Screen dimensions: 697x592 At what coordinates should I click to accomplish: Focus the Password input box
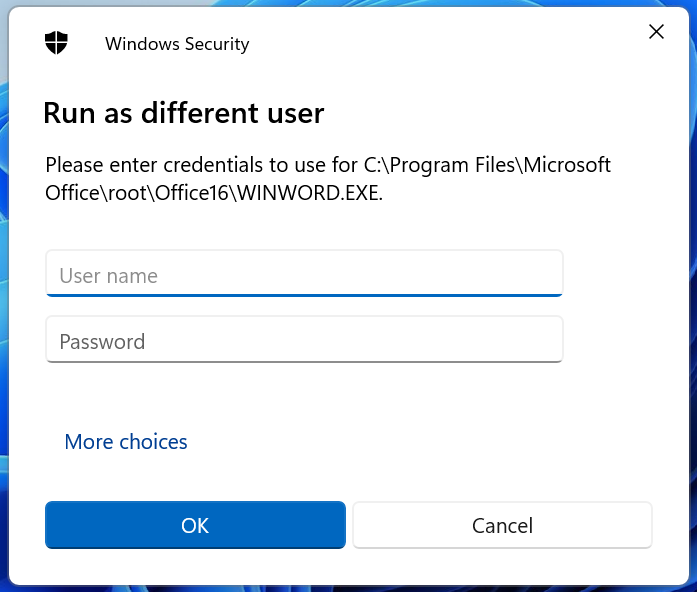click(304, 340)
